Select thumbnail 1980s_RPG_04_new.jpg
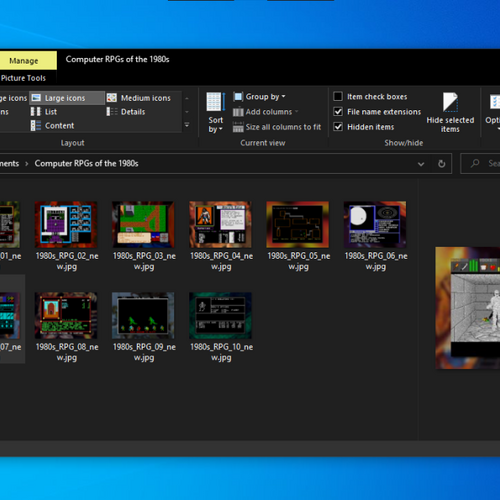500x500 pixels. tap(220, 224)
